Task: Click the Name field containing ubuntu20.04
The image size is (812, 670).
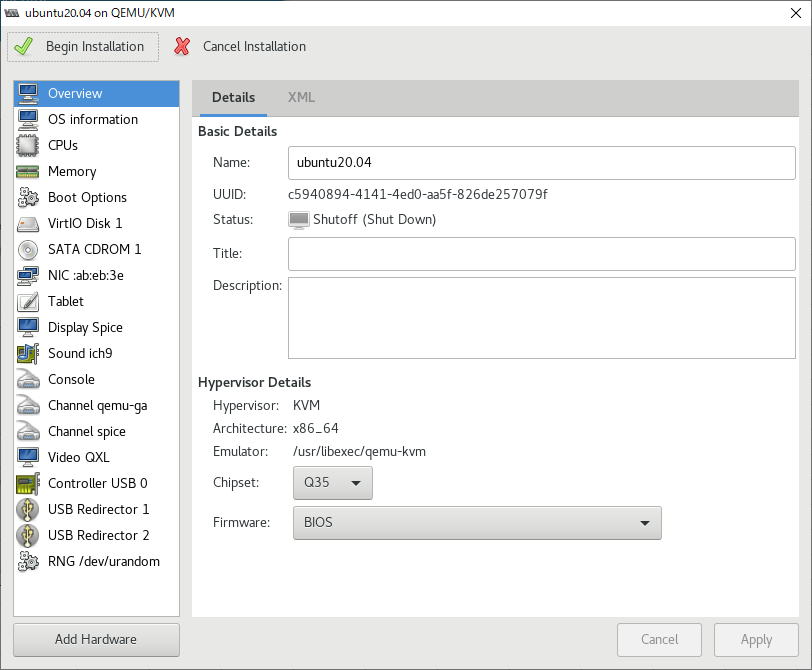Action: tap(542, 163)
